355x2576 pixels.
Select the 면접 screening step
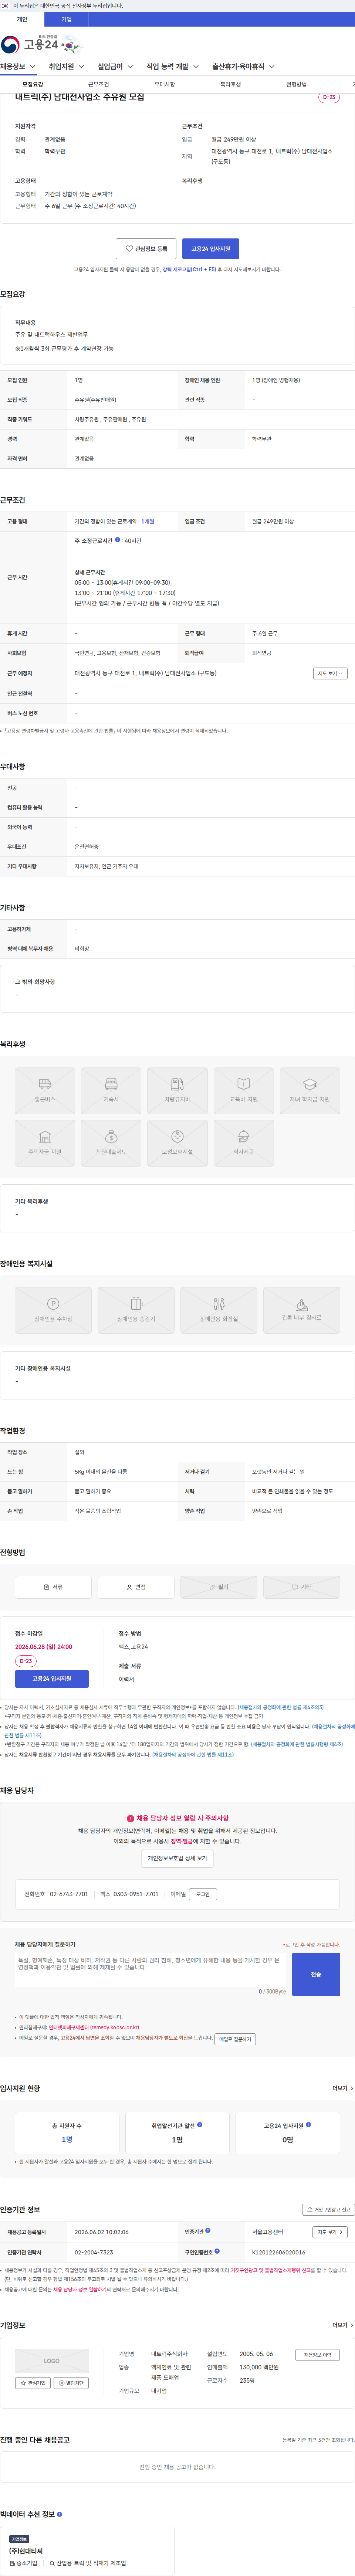point(136,1587)
